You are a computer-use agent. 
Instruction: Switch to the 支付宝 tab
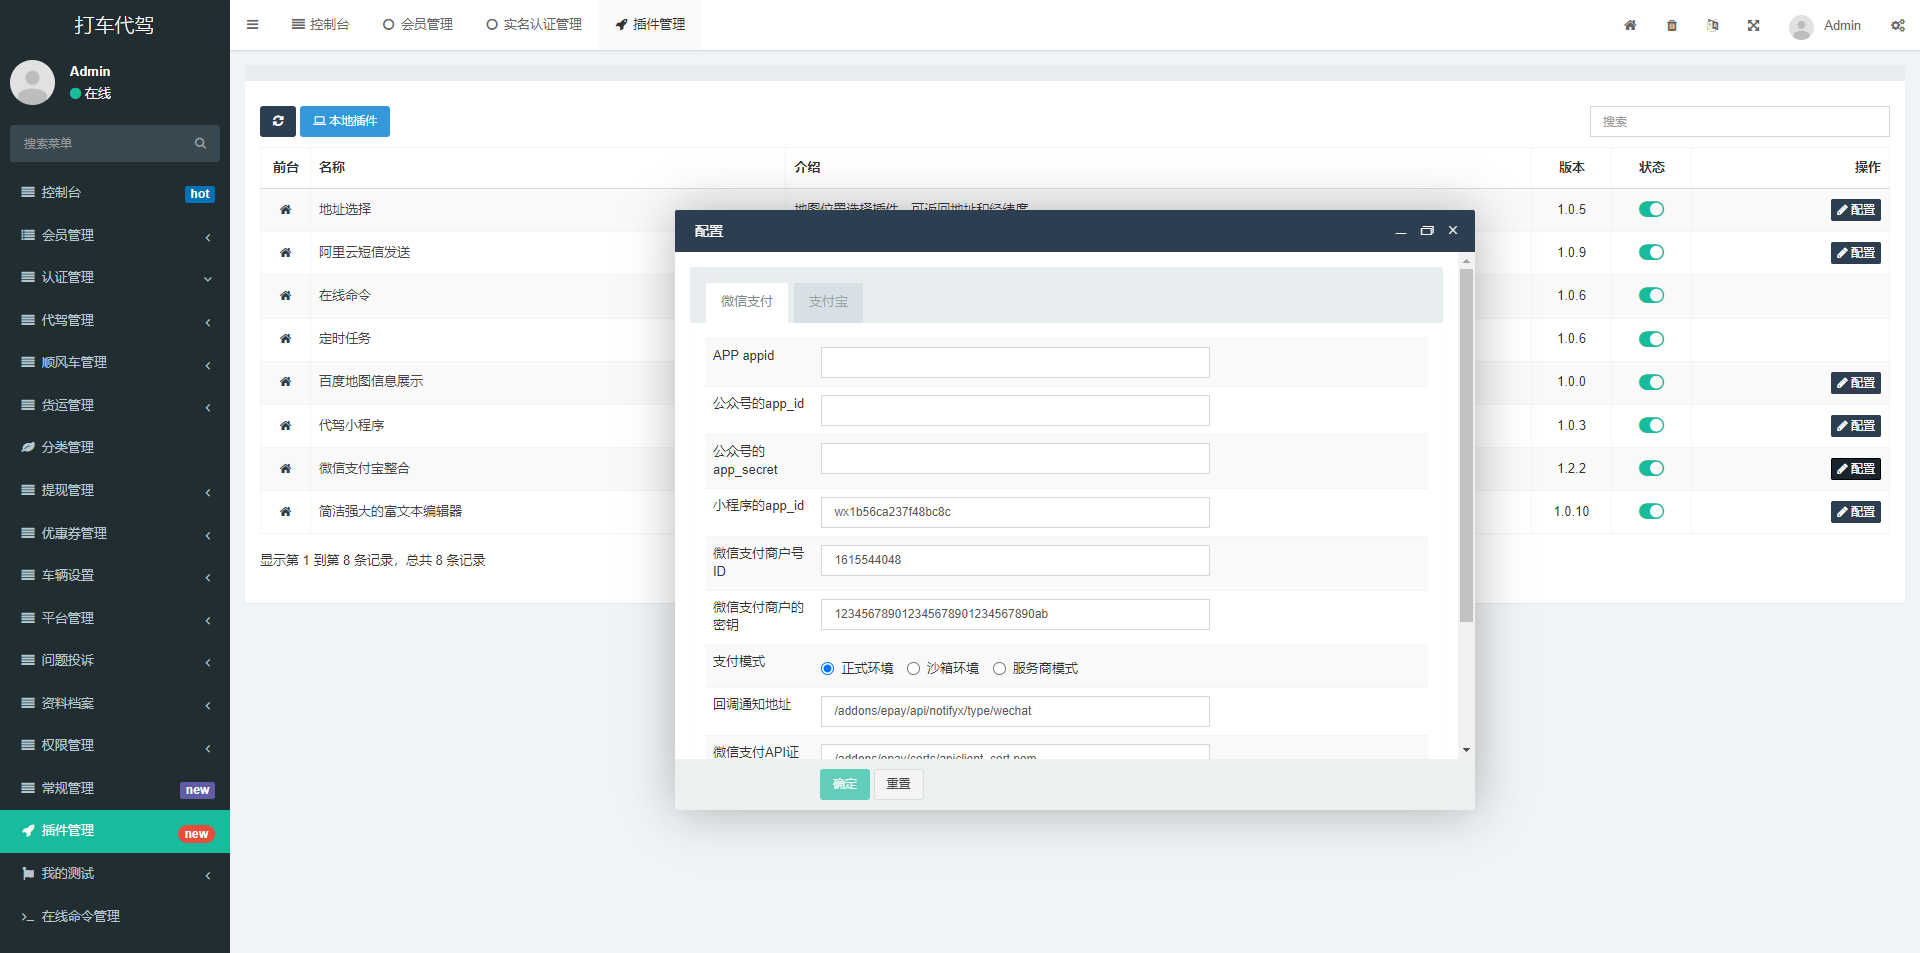(x=827, y=301)
